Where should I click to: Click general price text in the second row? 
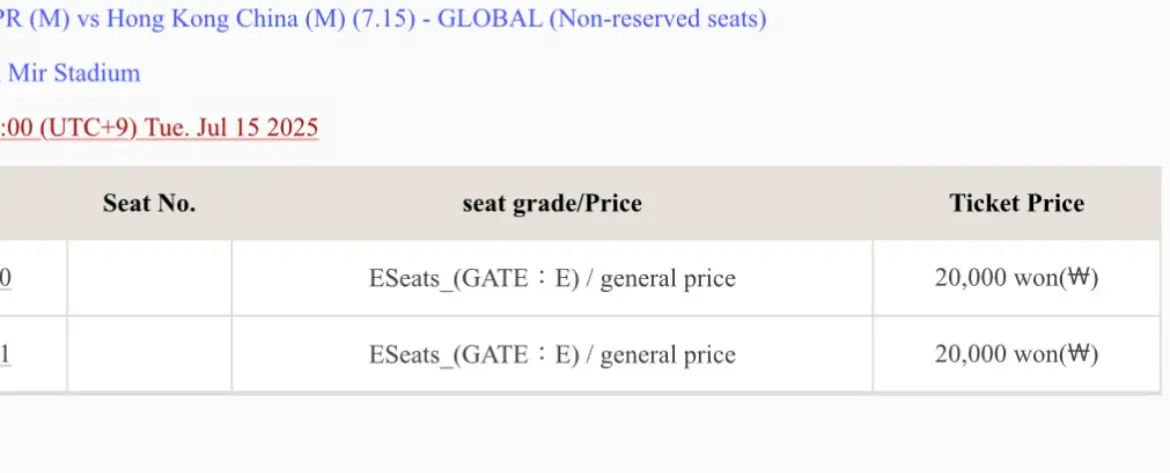[x=668, y=355]
